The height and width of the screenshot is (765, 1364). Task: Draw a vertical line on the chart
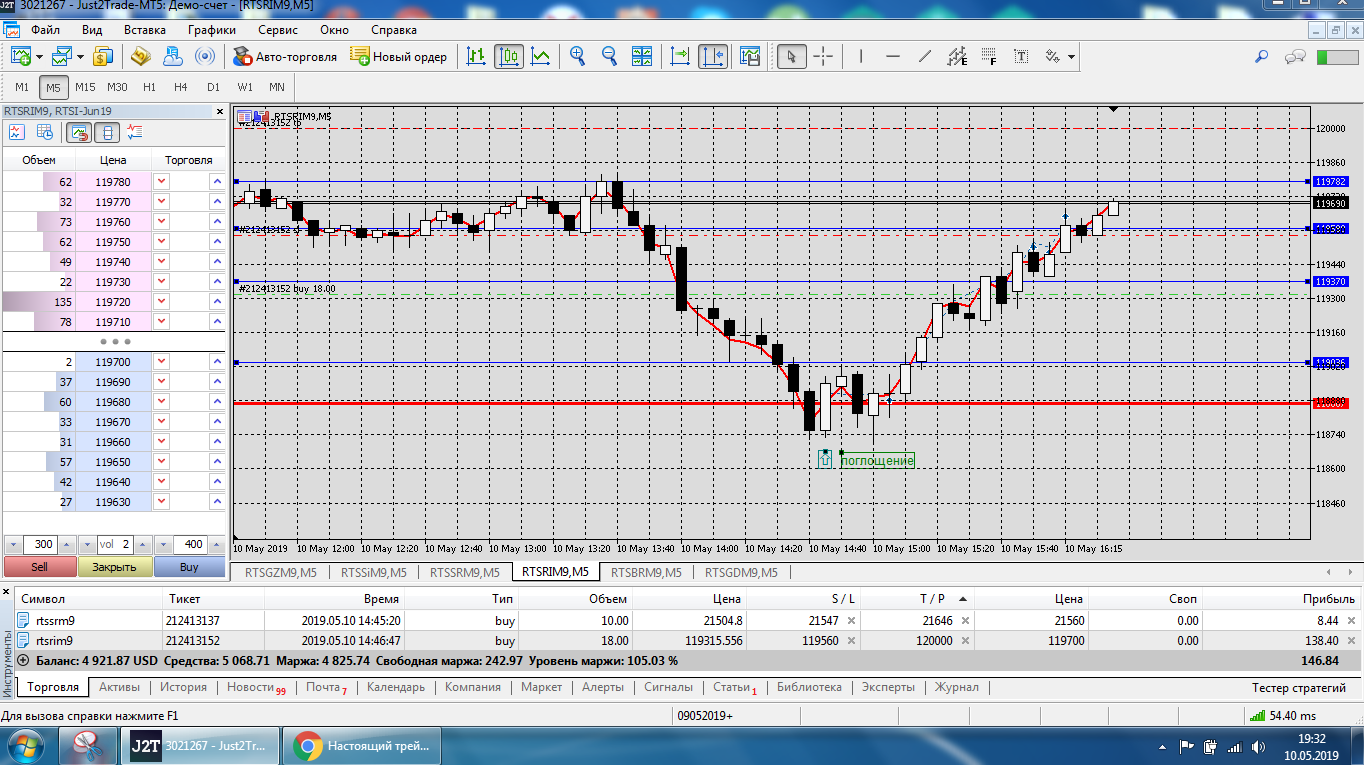click(x=861, y=57)
